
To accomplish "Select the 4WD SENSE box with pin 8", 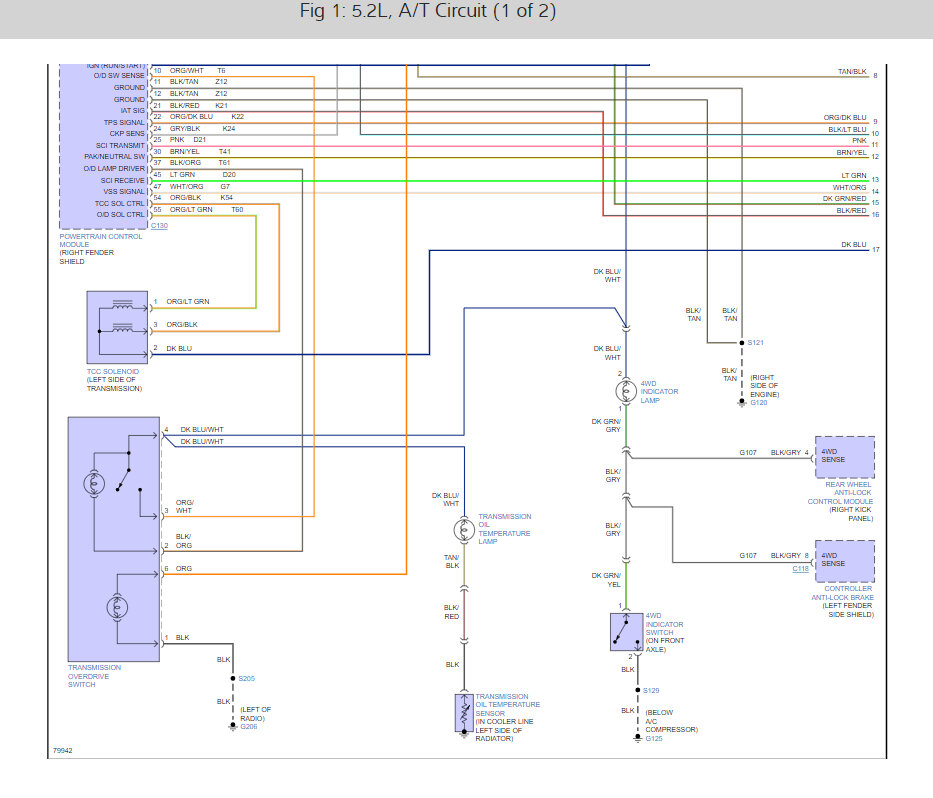I will [x=844, y=561].
